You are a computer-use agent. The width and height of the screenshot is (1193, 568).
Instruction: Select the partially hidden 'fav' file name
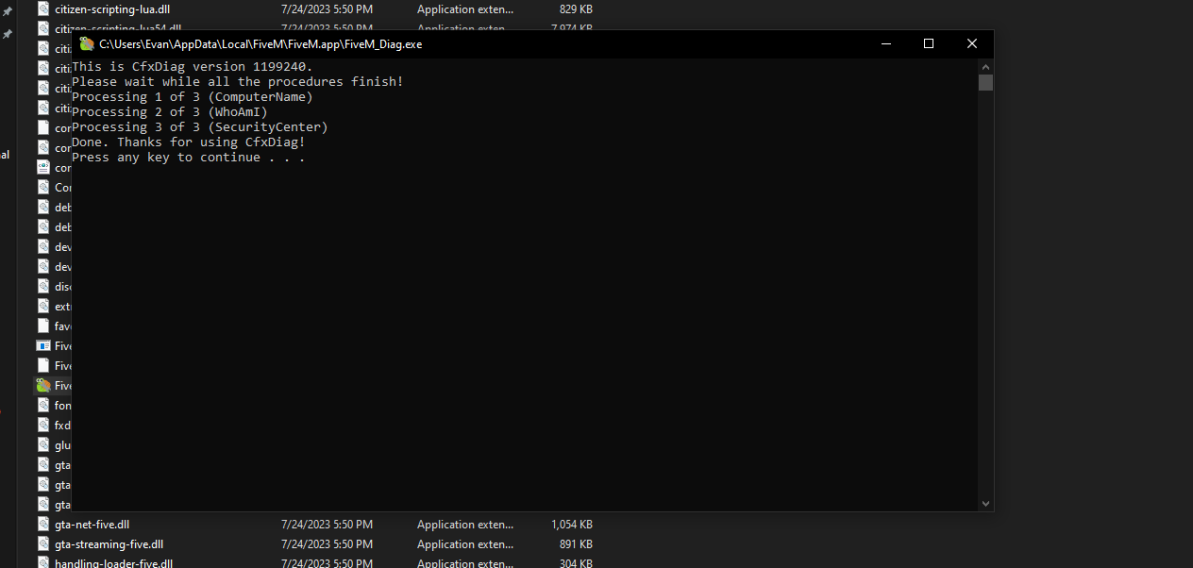click(x=63, y=326)
